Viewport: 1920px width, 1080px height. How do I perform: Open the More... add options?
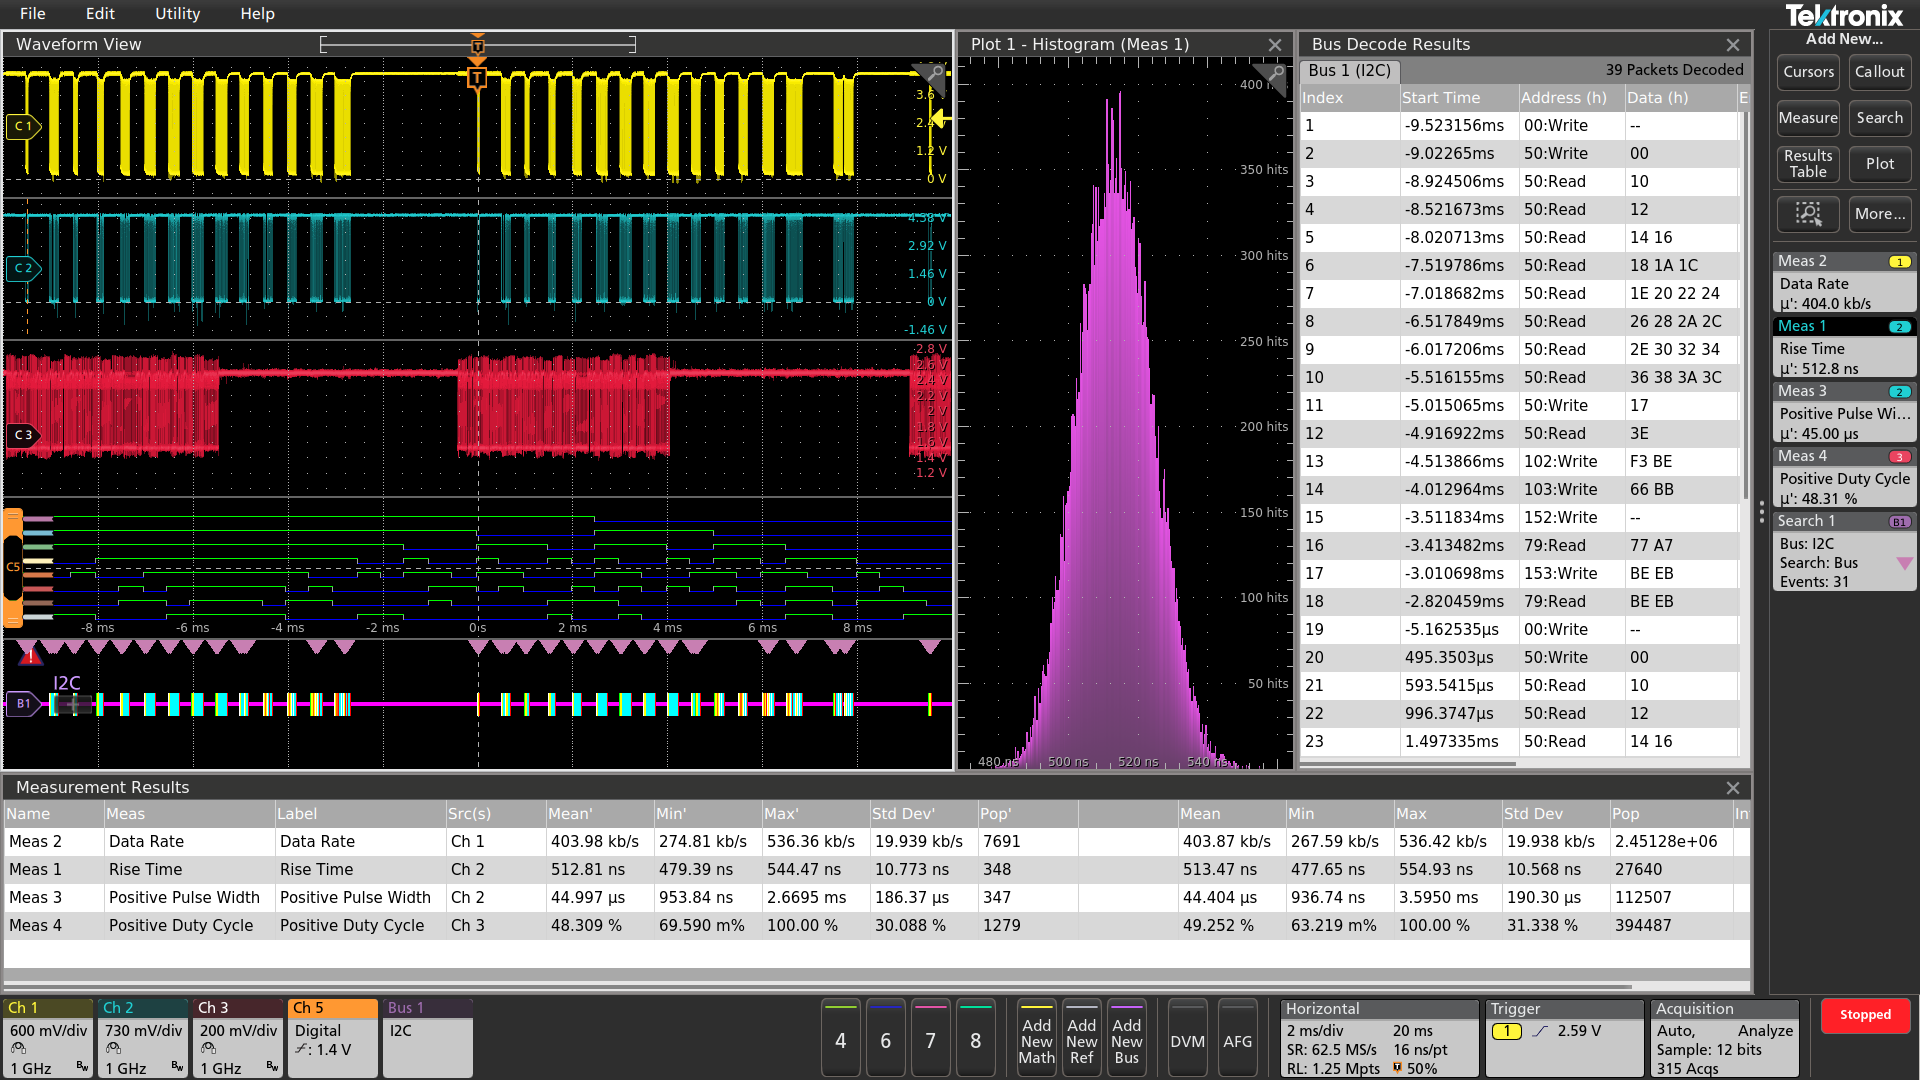1879,214
